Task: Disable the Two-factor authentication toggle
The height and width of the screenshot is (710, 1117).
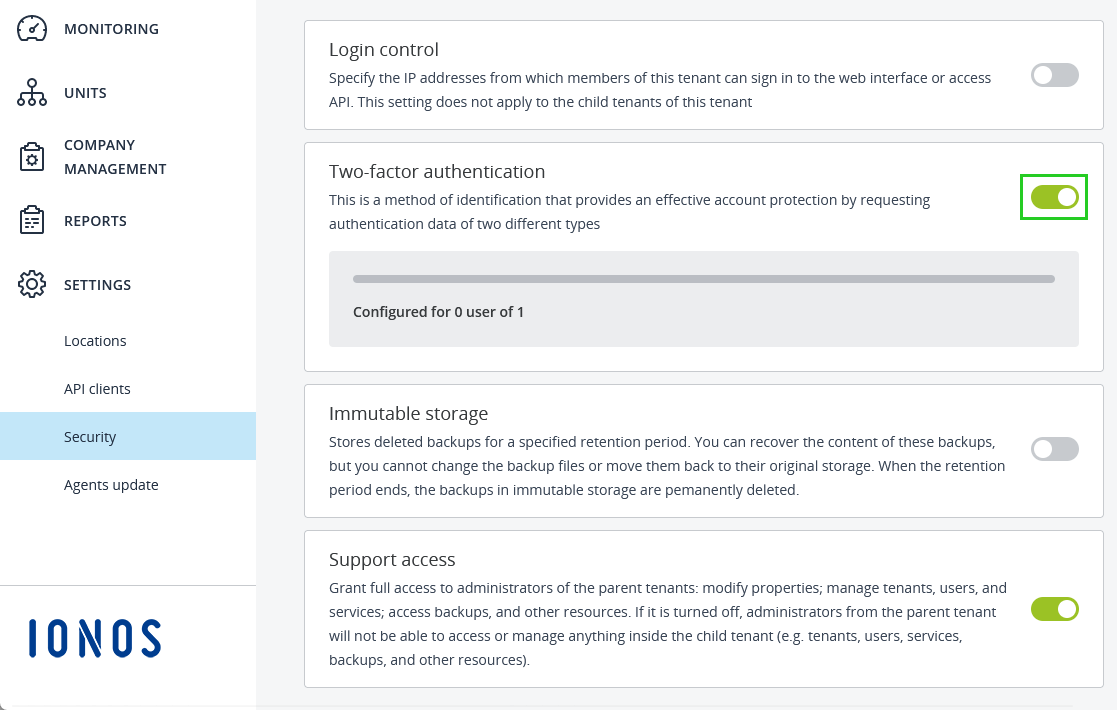Action: [1054, 197]
